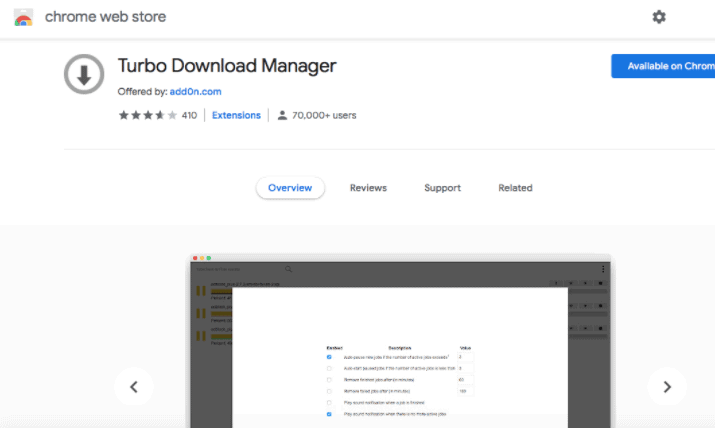
Task: Open the Chrome Web Store settings gear
Action: pyautogui.click(x=658, y=17)
